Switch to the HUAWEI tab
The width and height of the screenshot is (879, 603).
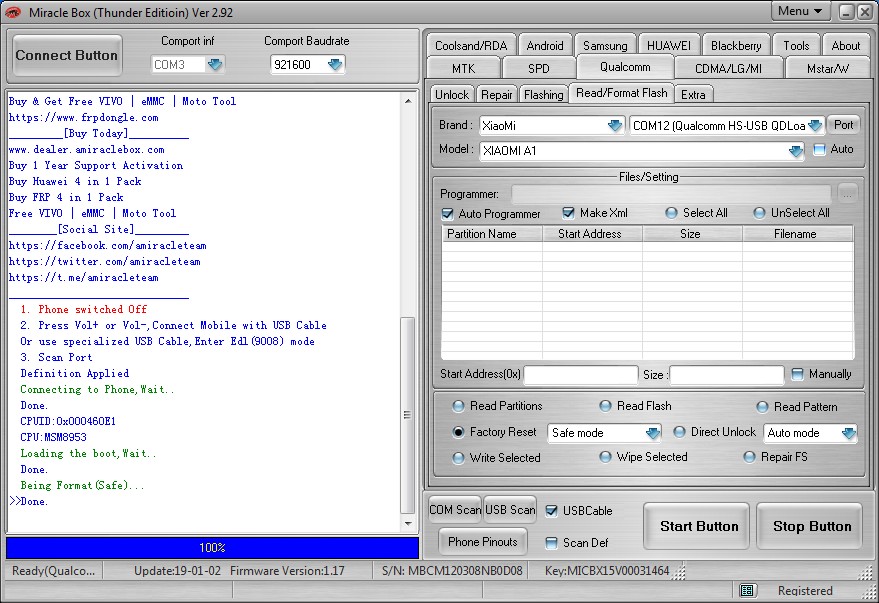click(x=669, y=45)
